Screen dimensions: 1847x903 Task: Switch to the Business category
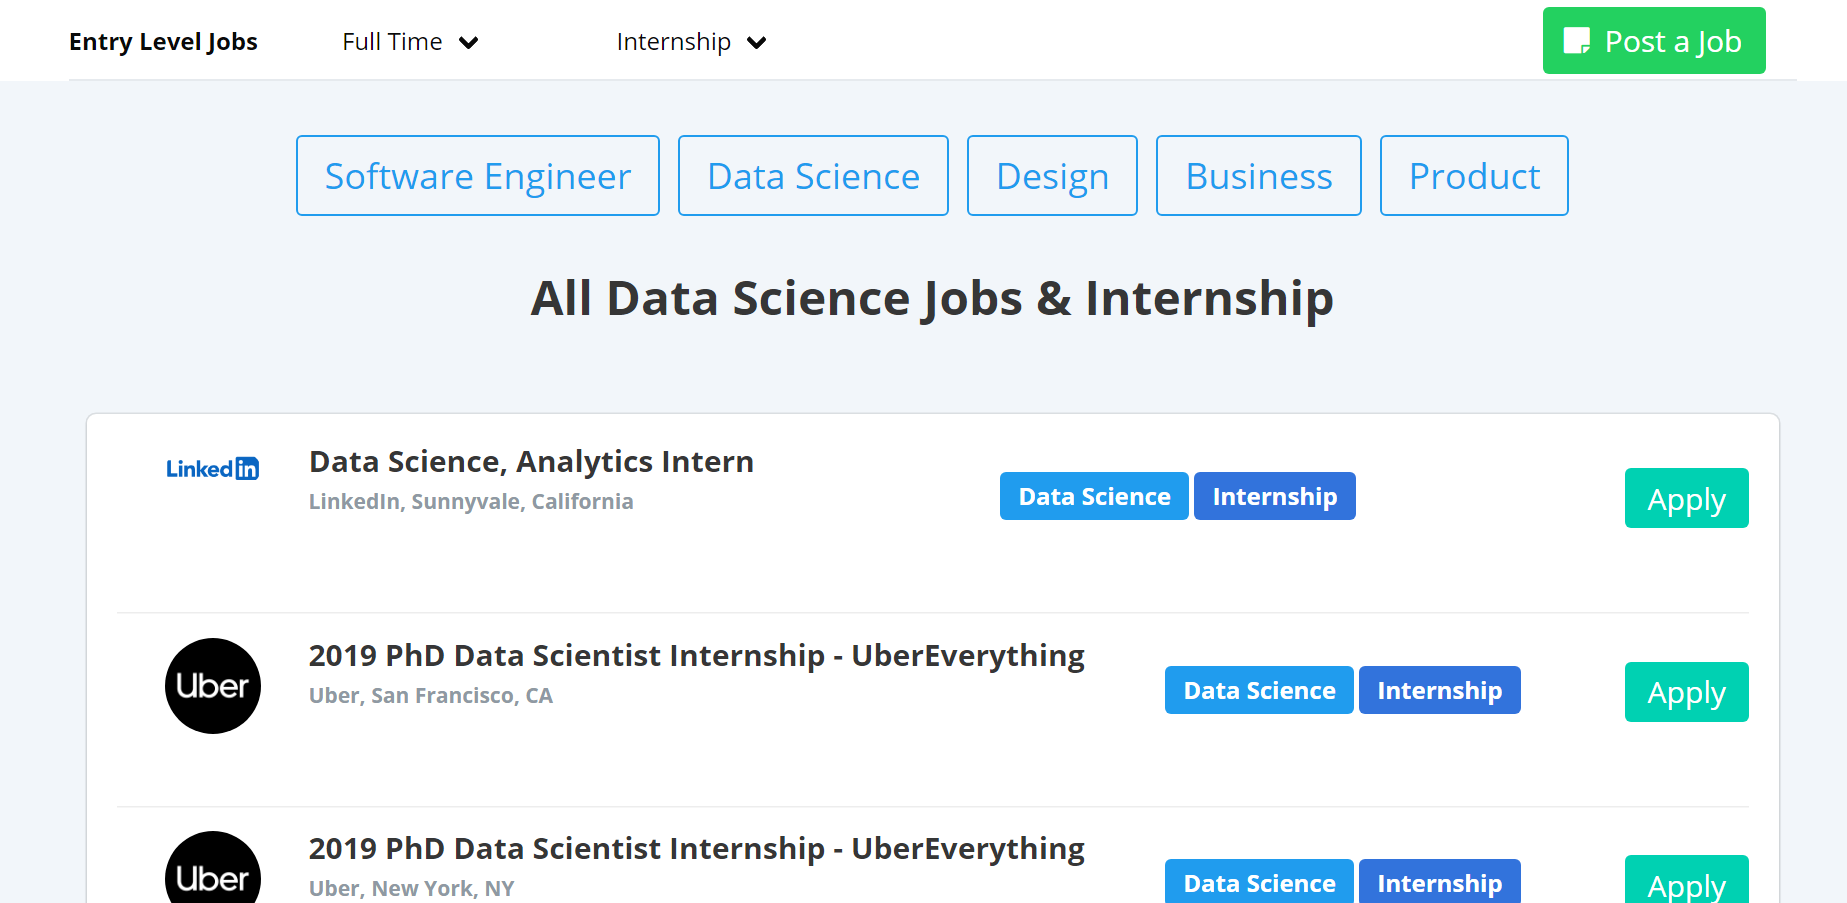1258,176
